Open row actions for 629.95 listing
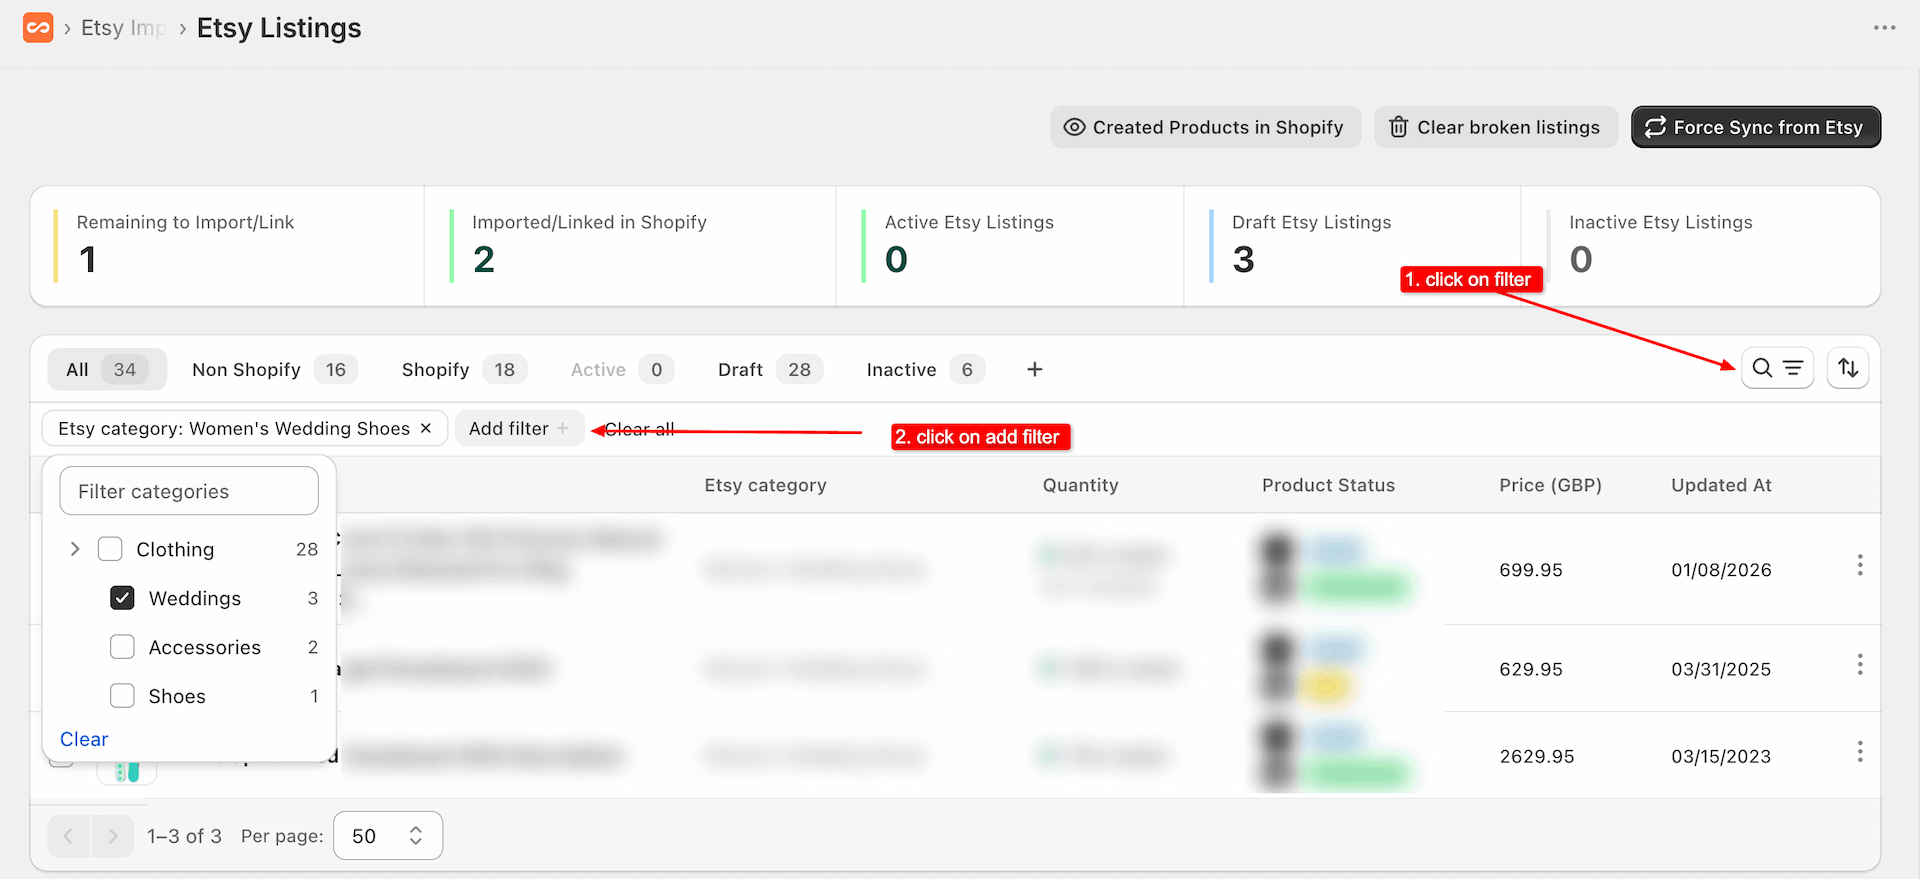The width and height of the screenshot is (1920, 879). pyautogui.click(x=1860, y=665)
